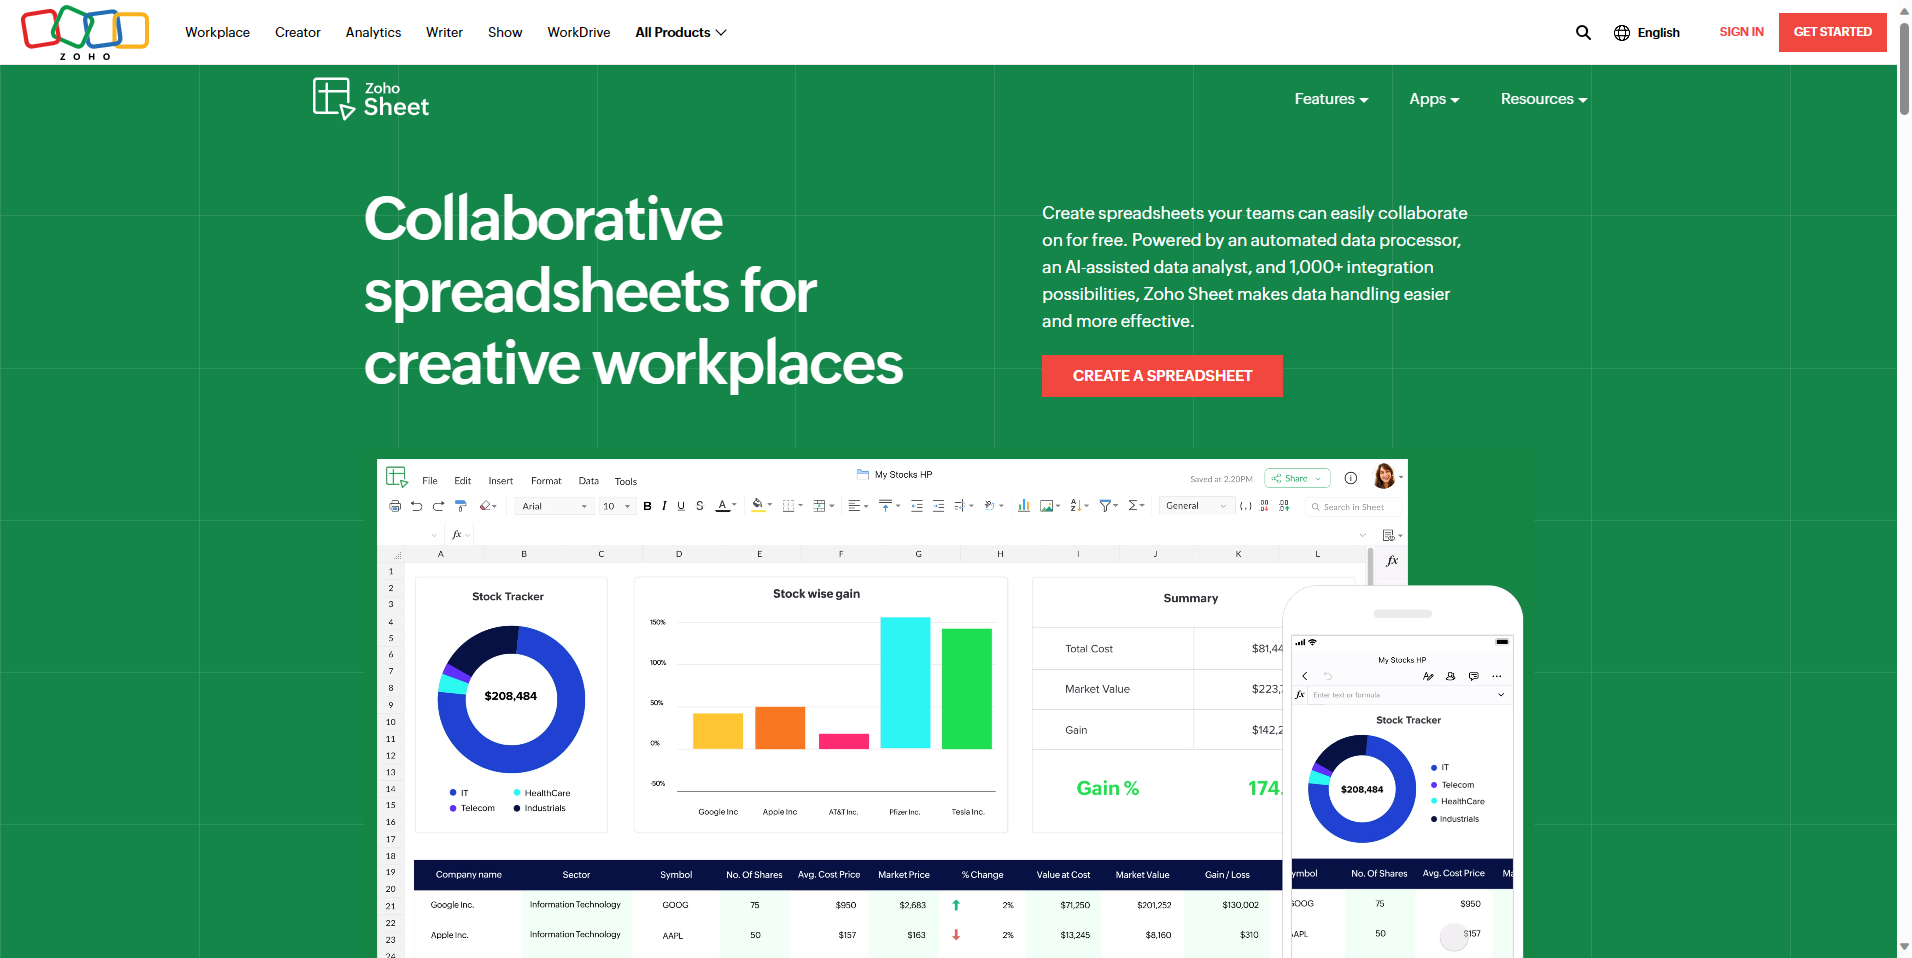Click the info circle icon near Share
The image size is (1912, 958).
pos(1350,478)
